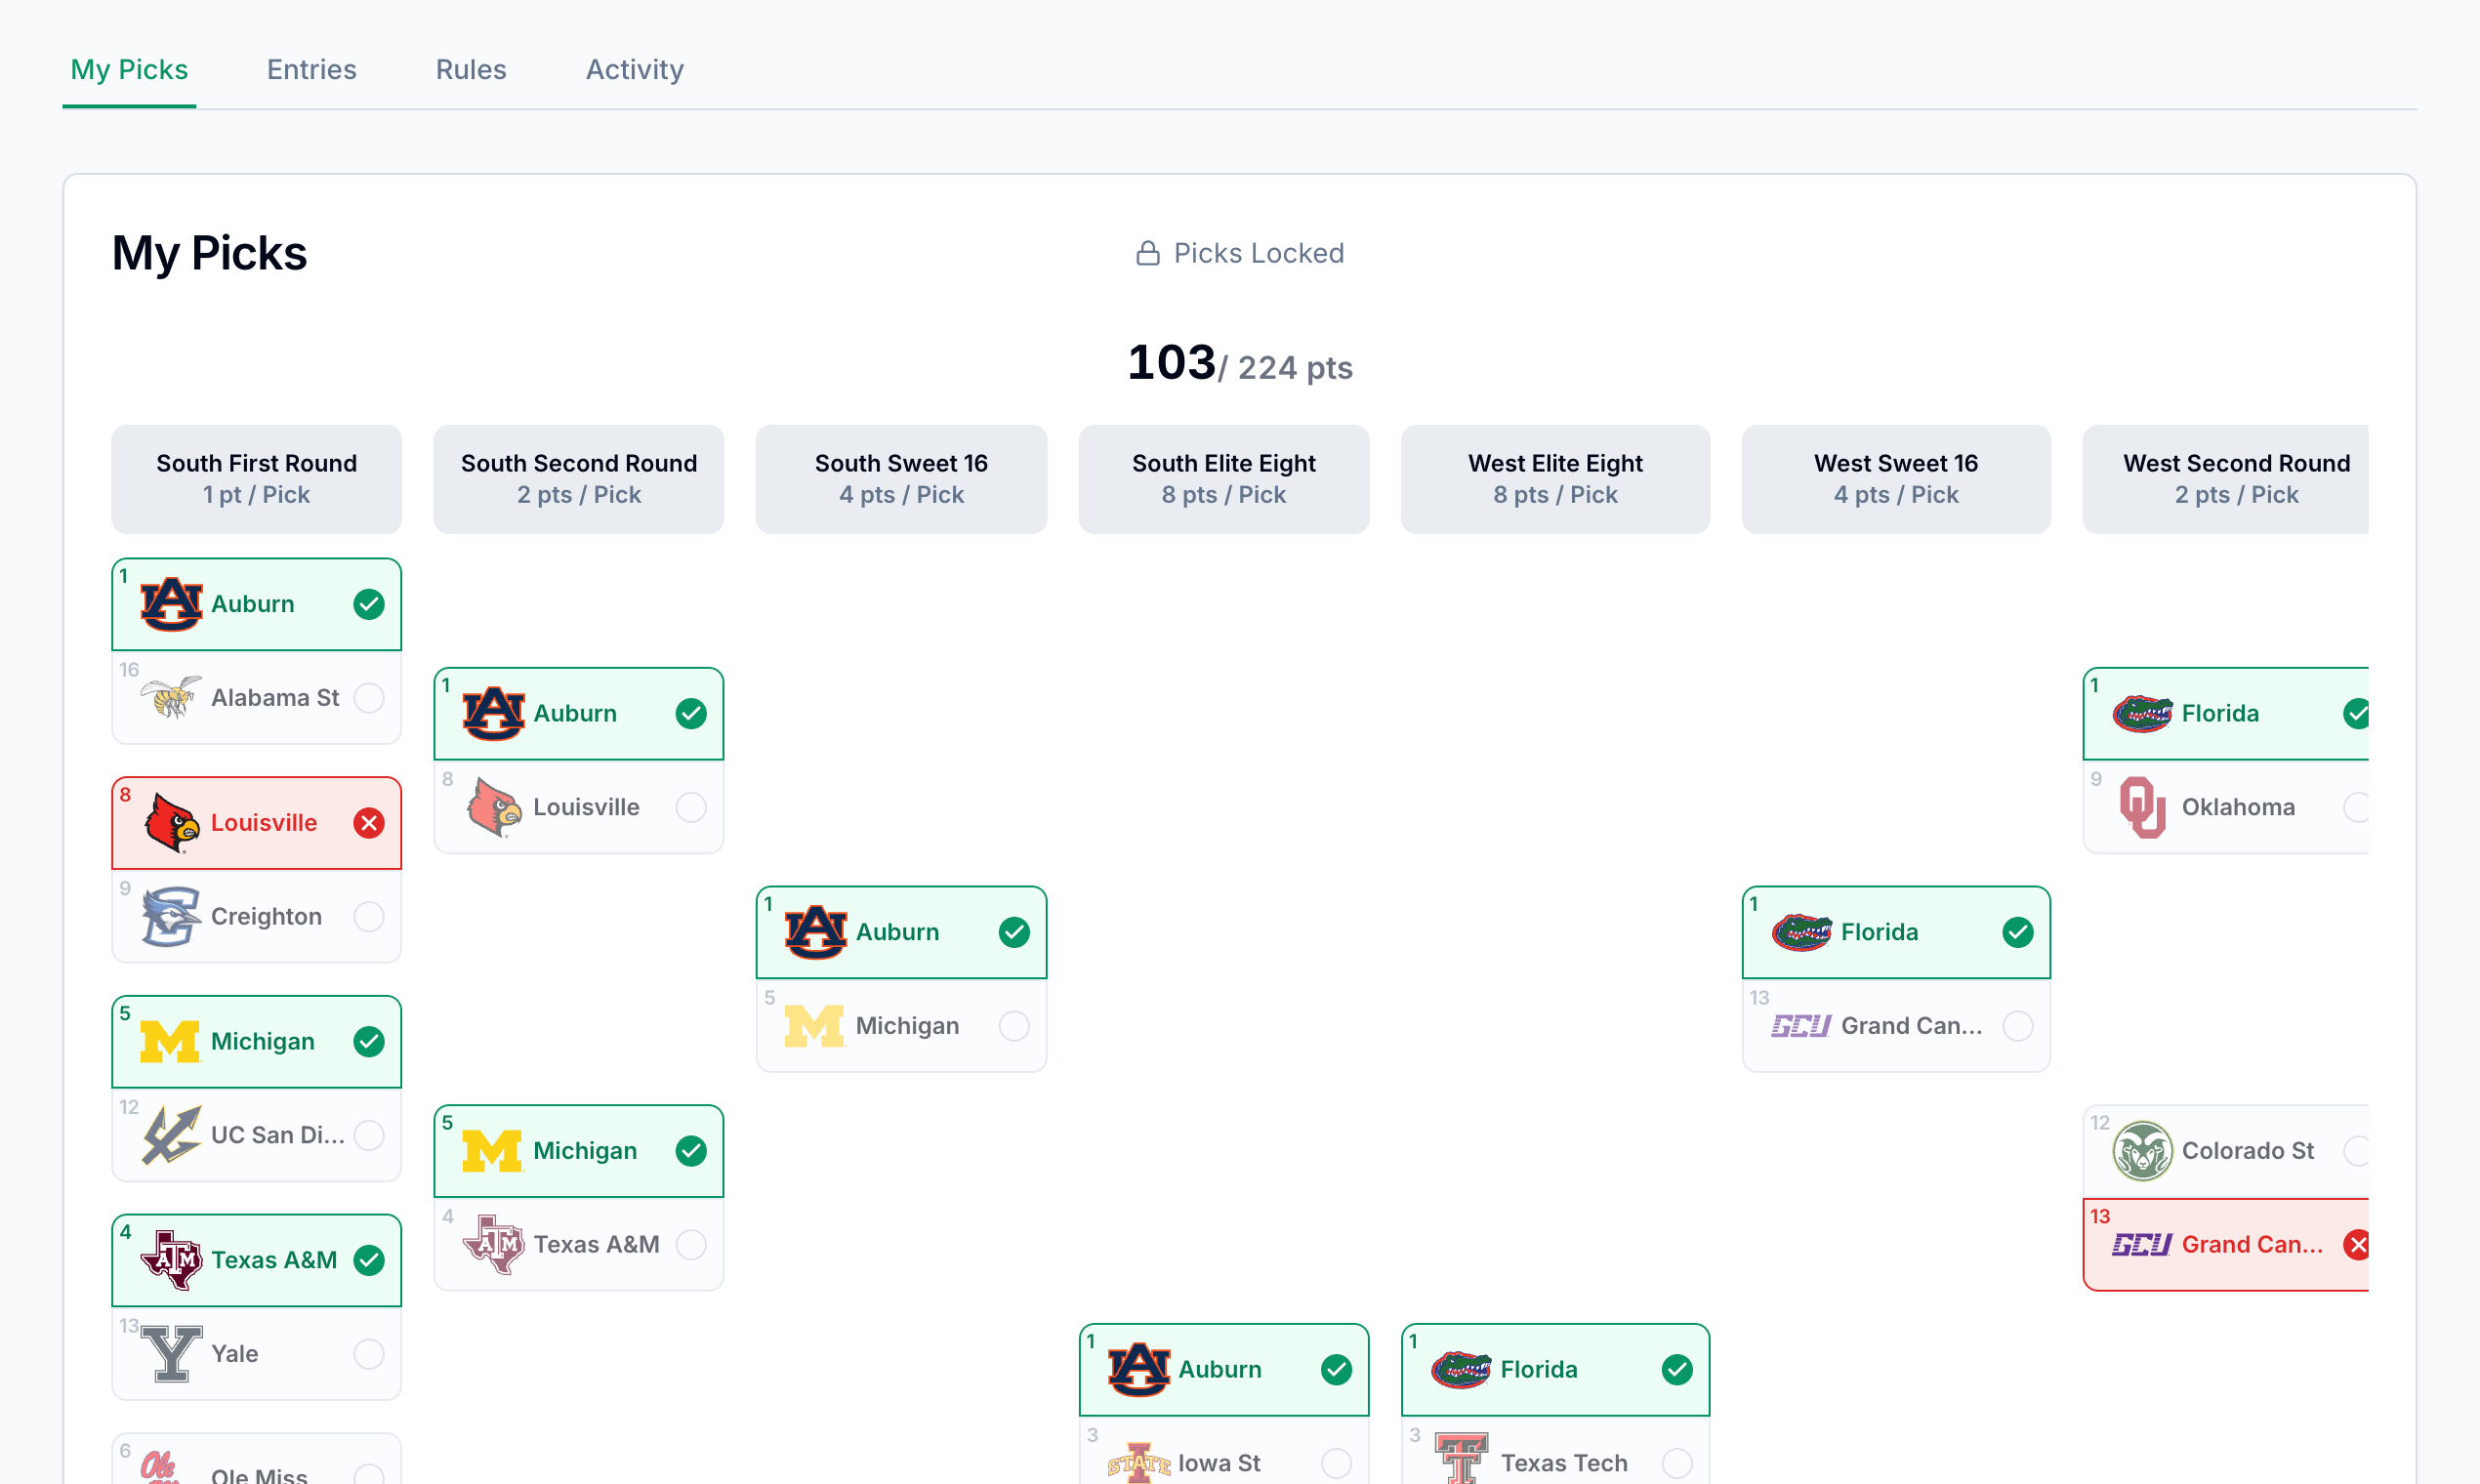This screenshot has height=1484, width=2480.
Task: Select the Alabama St radio button
Action: click(x=369, y=697)
